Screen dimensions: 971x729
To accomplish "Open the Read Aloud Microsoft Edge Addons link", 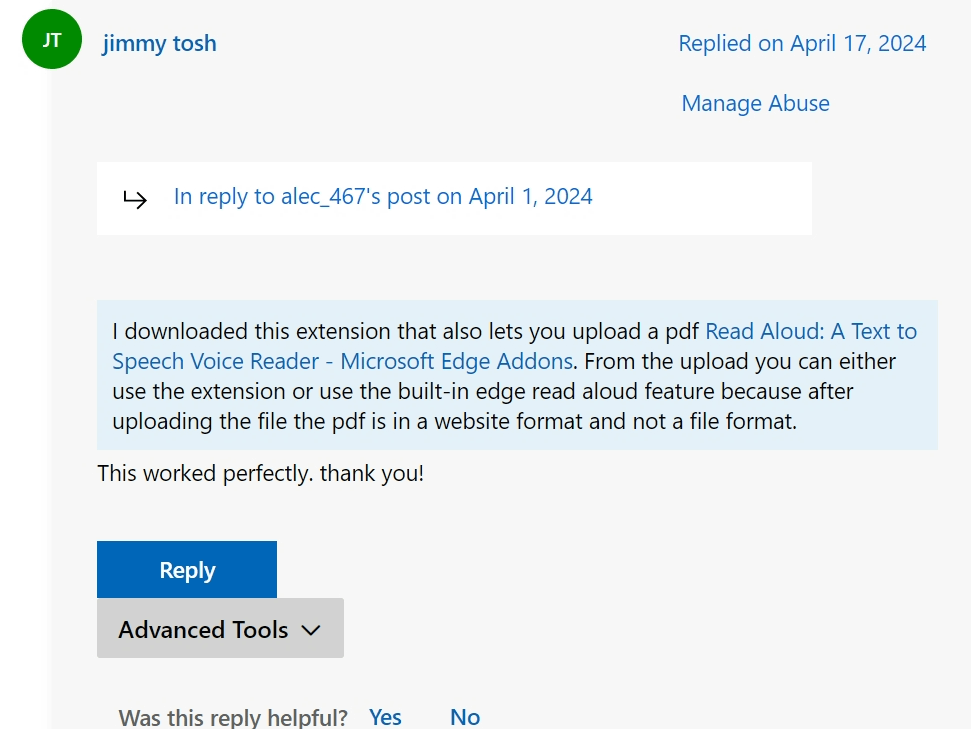I will pos(514,346).
